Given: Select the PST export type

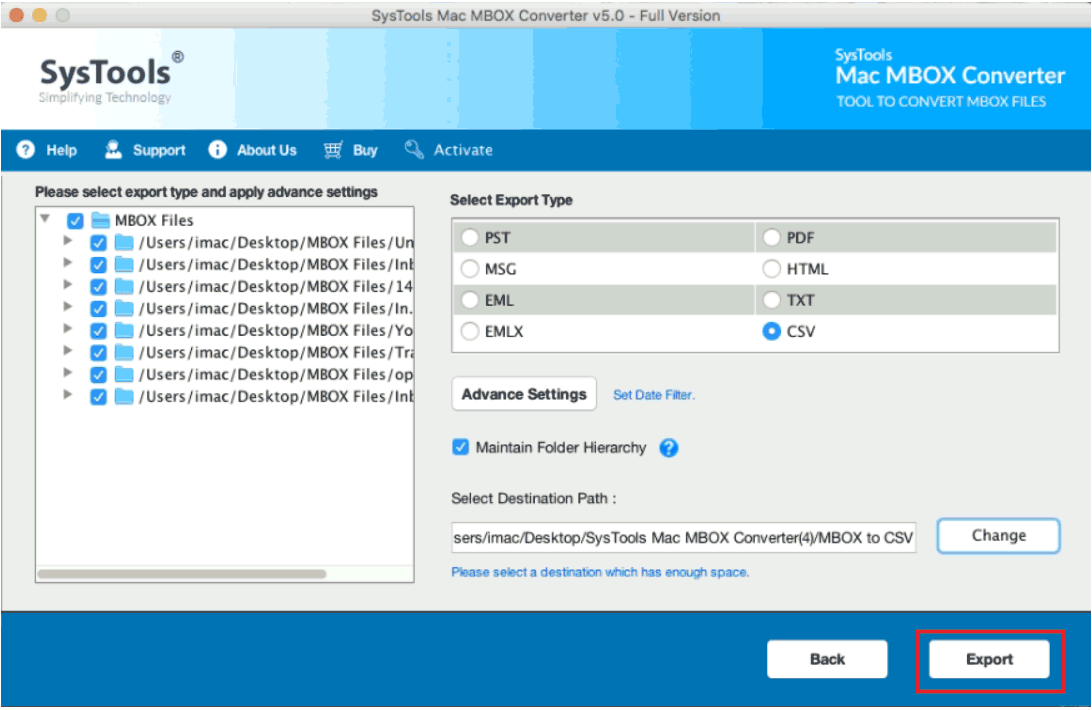Looking at the screenshot, I should (470, 238).
